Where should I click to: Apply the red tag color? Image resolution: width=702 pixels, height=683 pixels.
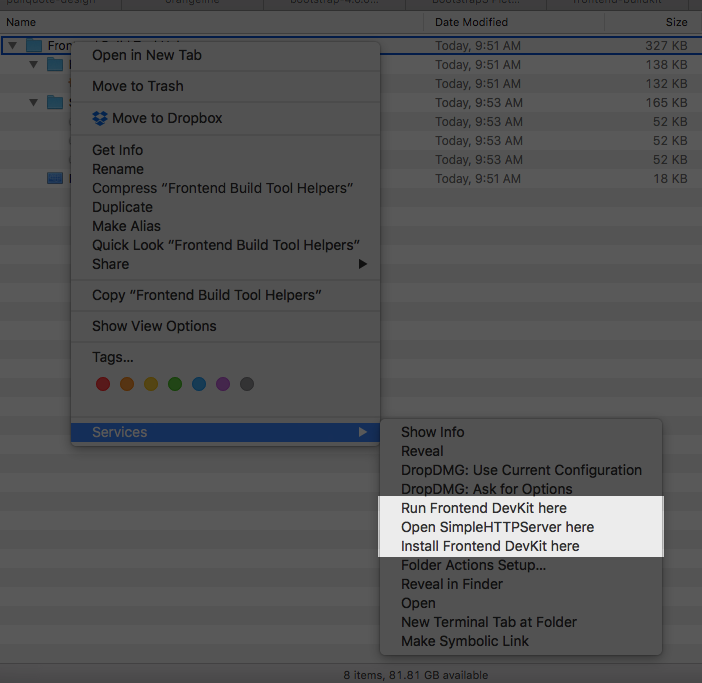[103, 384]
